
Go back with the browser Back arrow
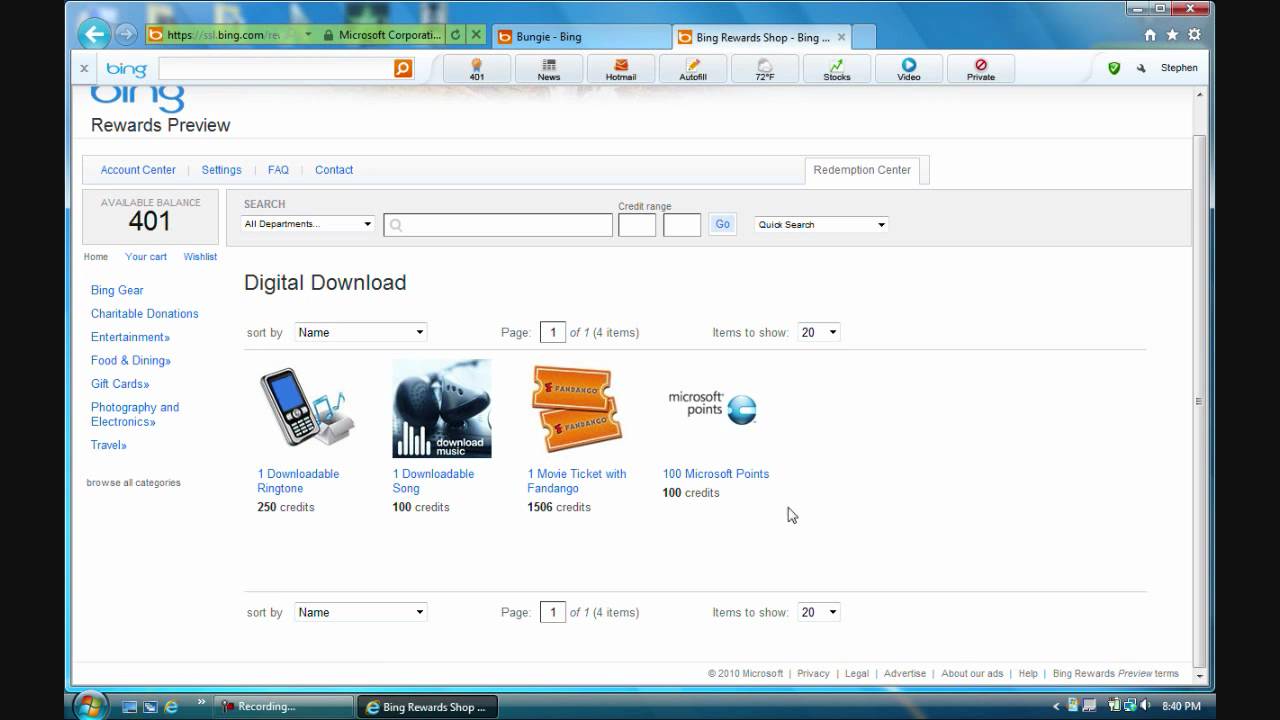94,35
